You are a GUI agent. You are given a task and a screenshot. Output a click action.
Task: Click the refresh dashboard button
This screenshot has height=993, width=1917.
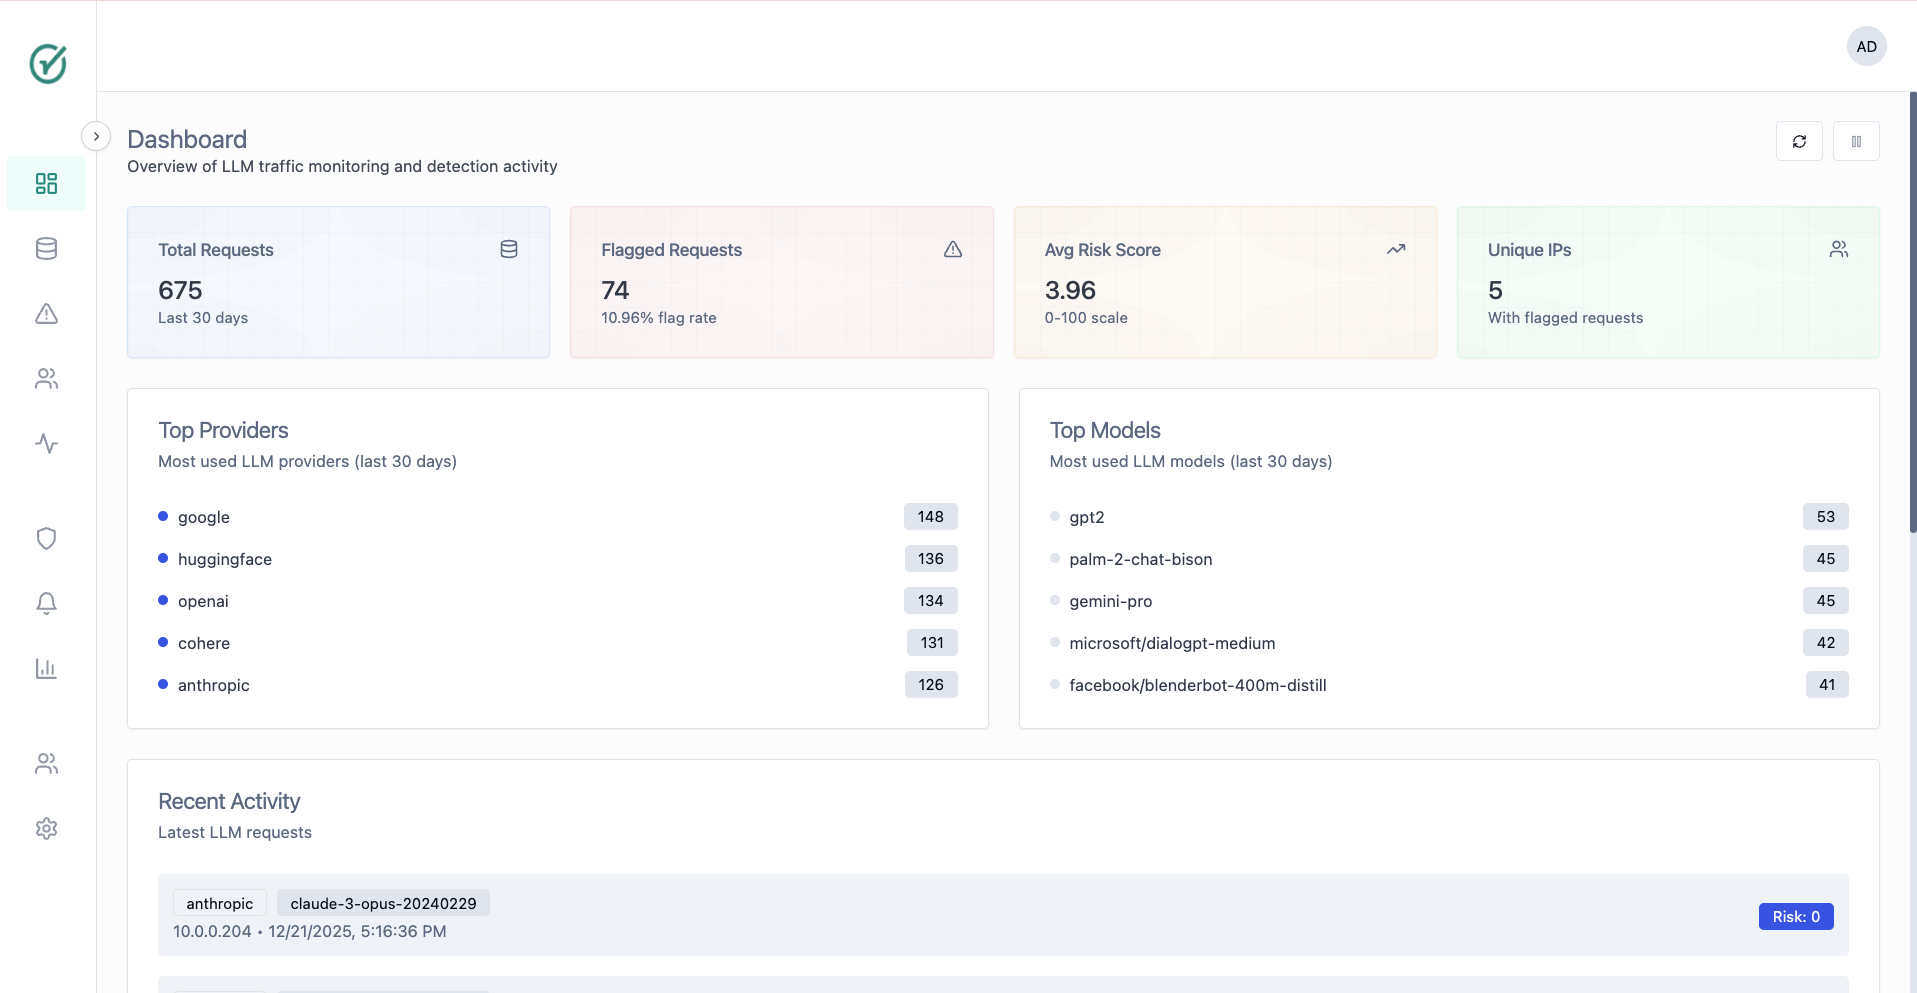click(1798, 141)
